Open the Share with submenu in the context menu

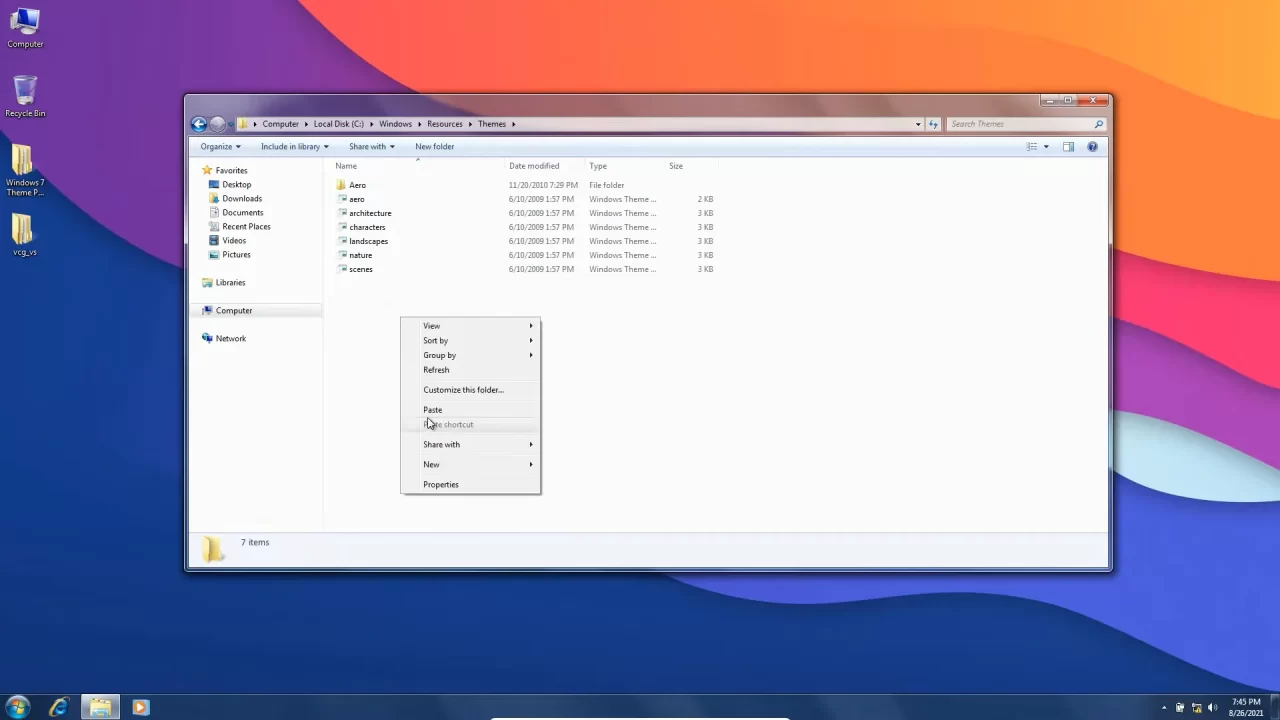(470, 444)
